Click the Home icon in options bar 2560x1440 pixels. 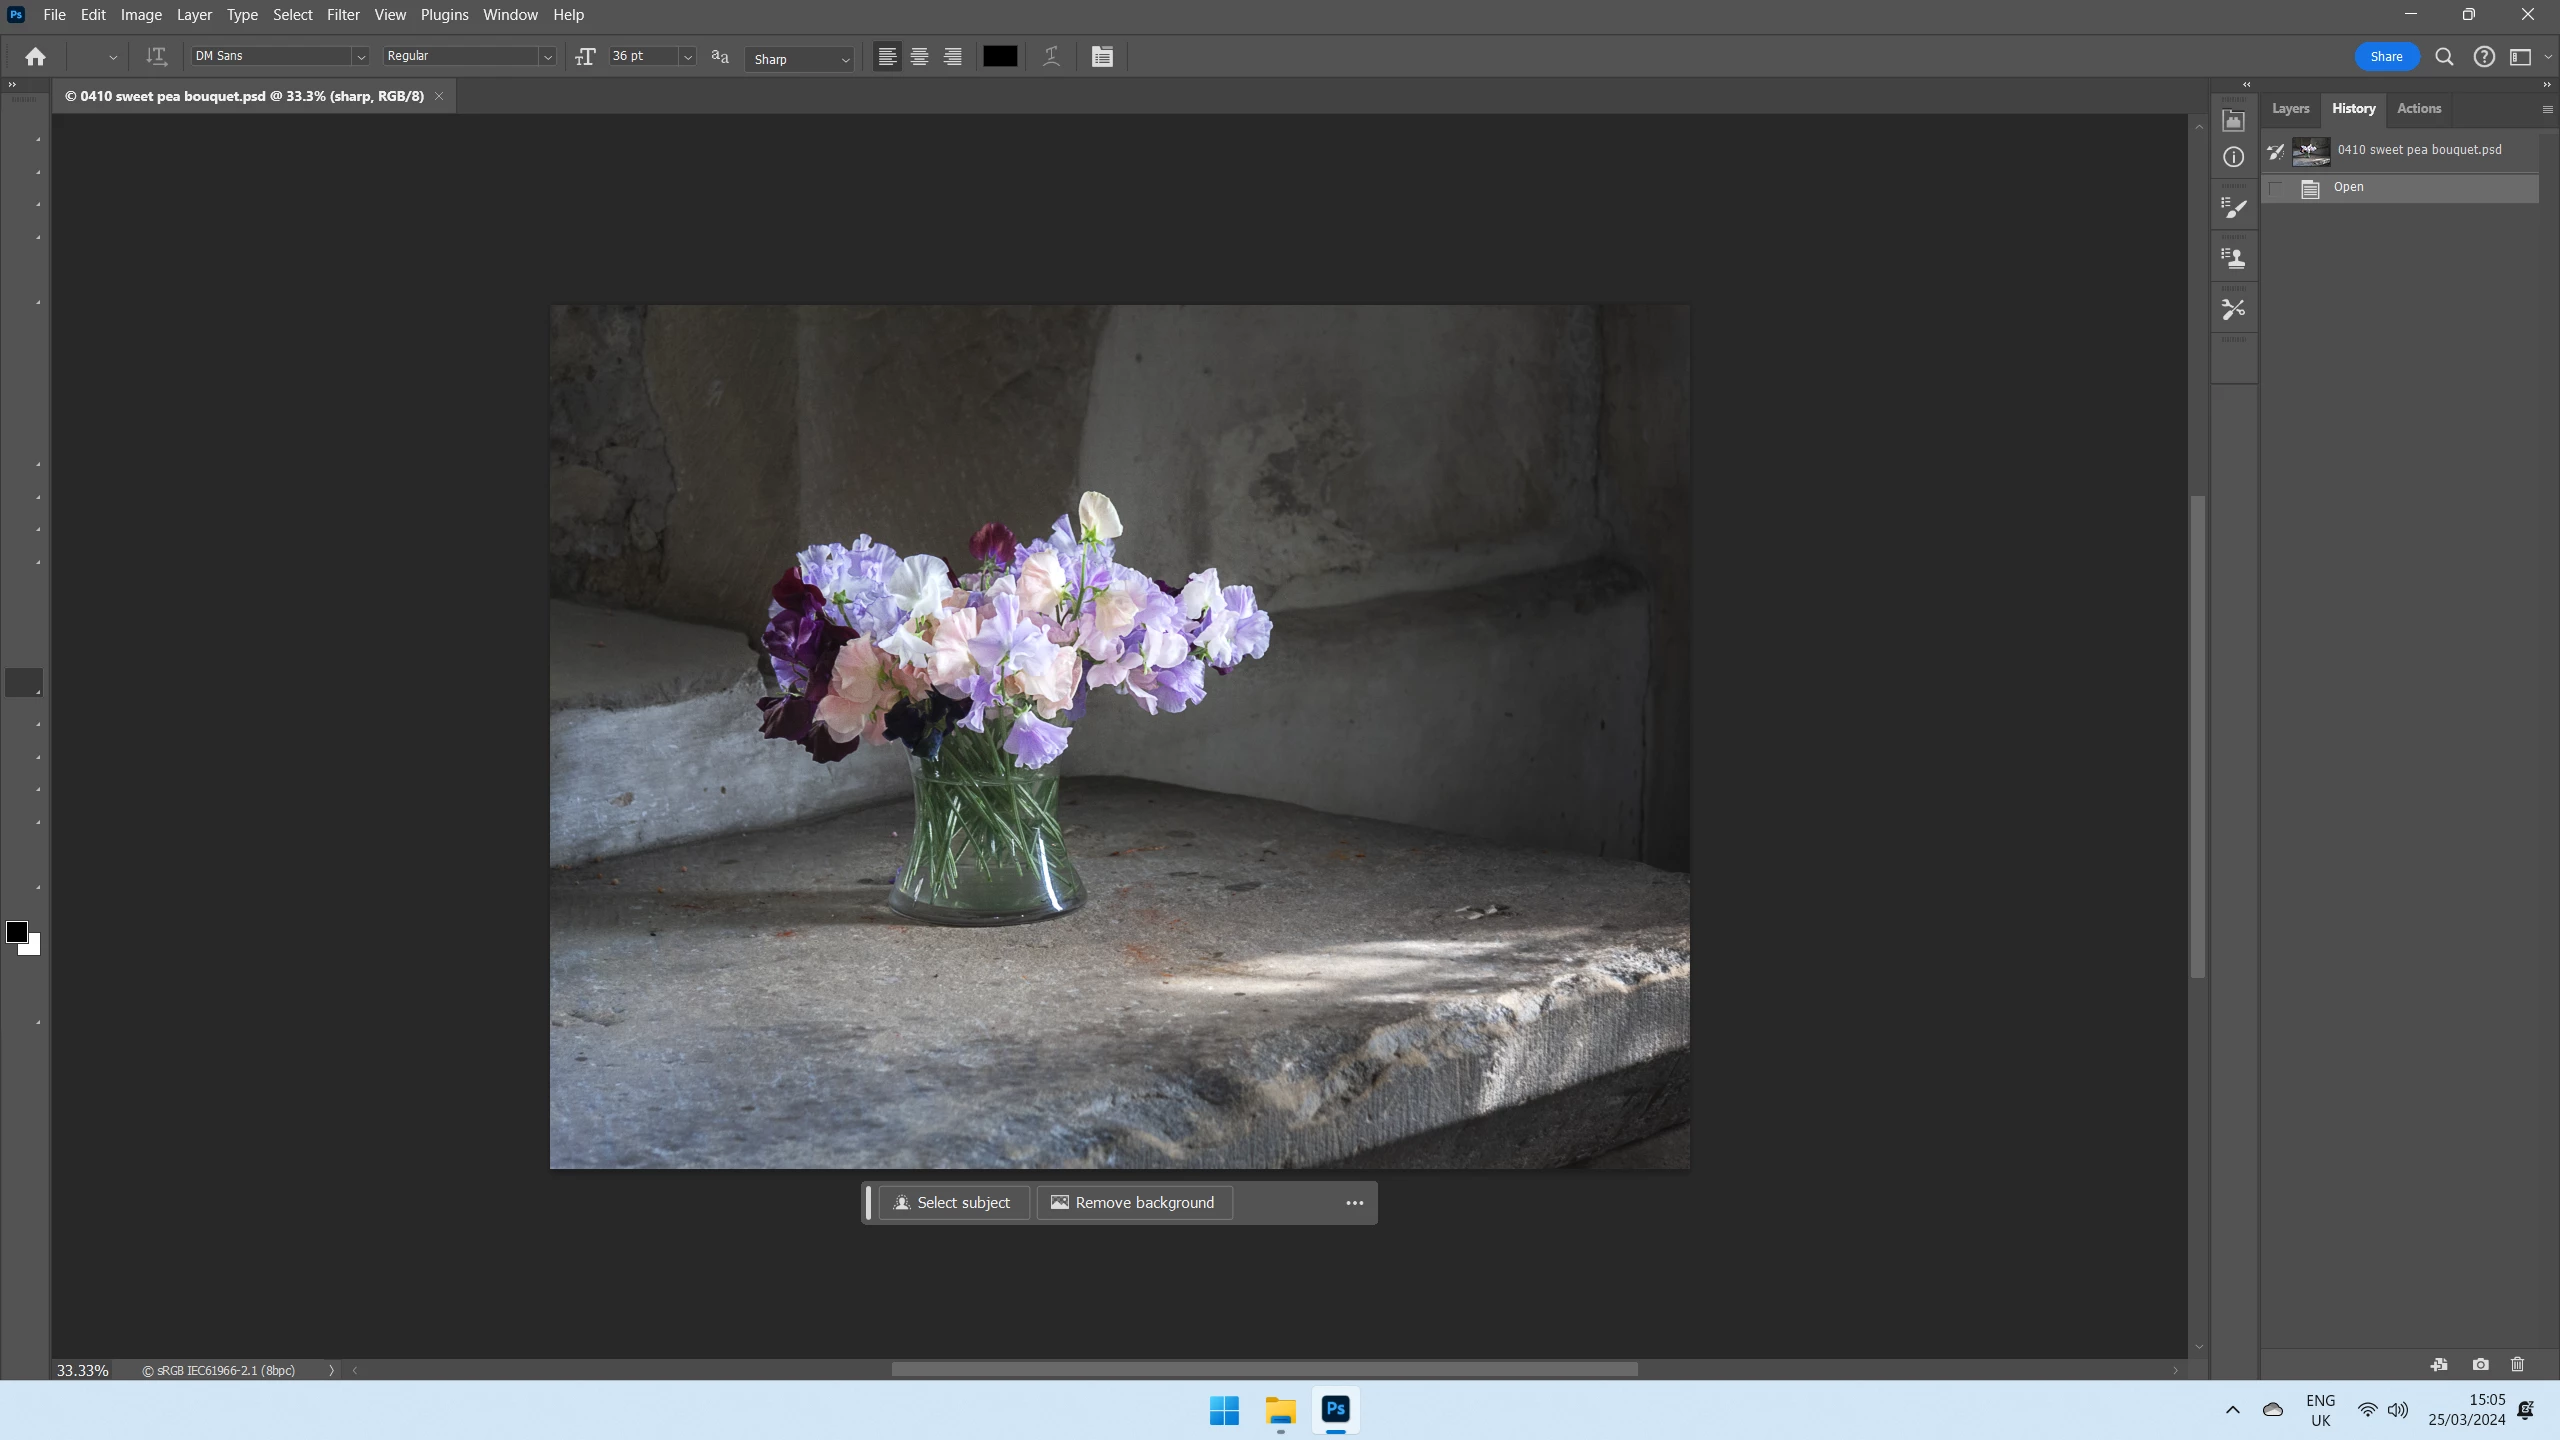[36, 57]
